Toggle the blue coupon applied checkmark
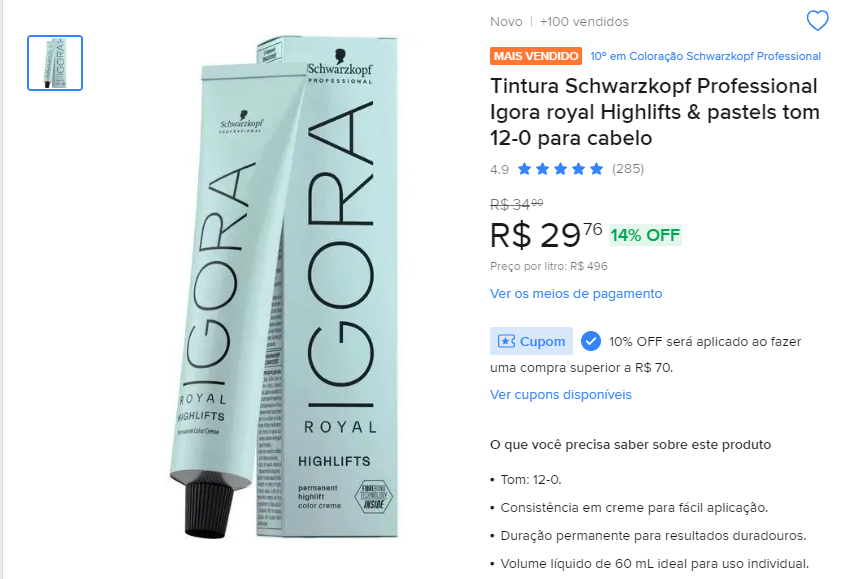The width and height of the screenshot is (843, 579). pyautogui.click(x=590, y=341)
